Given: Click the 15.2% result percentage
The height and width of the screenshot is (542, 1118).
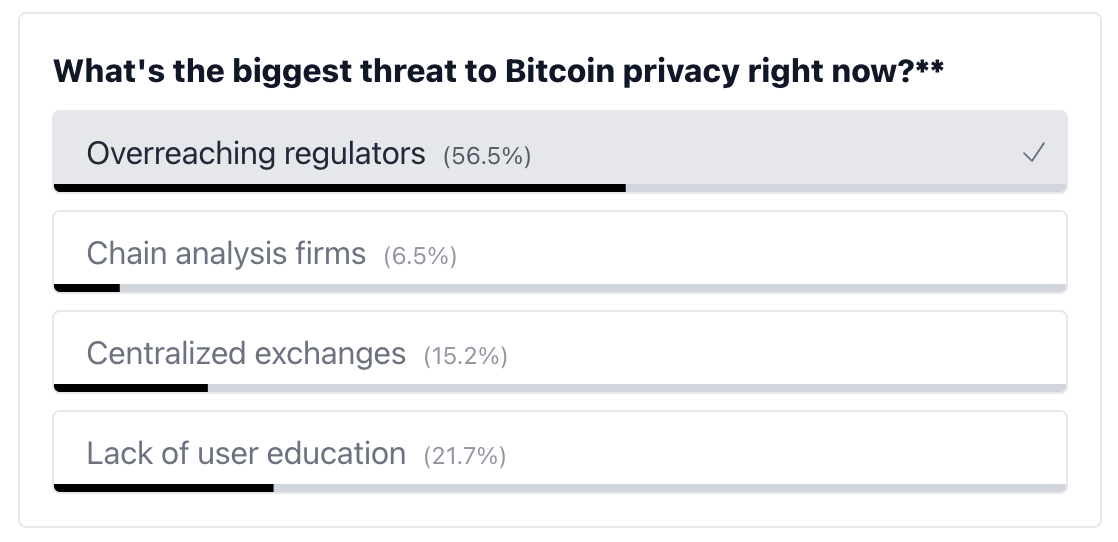Looking at the screenshot, I should 466,355.
